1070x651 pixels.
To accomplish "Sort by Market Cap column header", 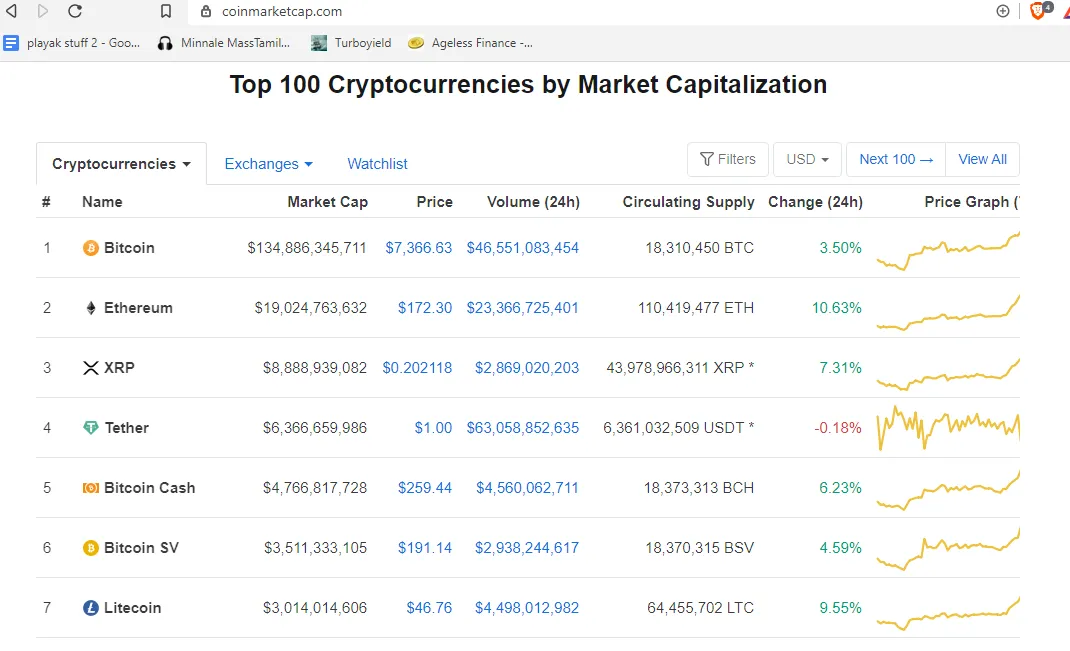I will coord(328,202).
